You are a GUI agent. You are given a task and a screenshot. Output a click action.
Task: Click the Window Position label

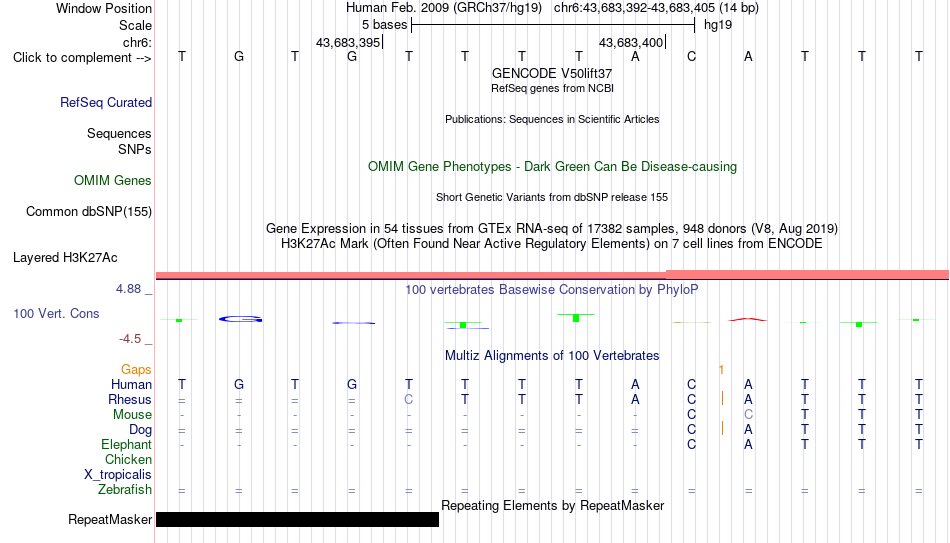(x=104, y=8)
